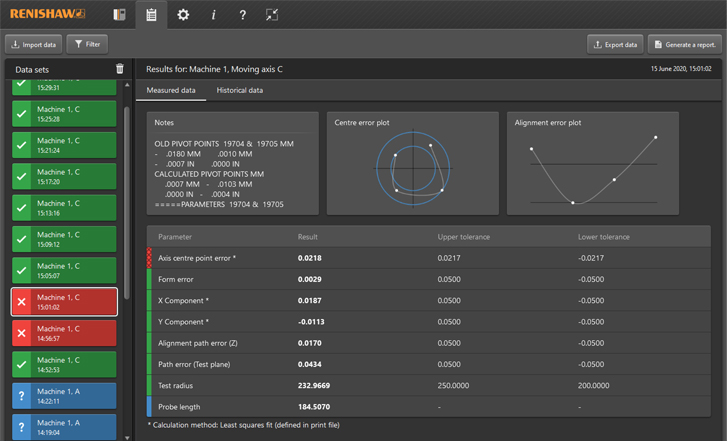Click the information 'i' icon
Screen dimensions: 727x441
point(213,15)
